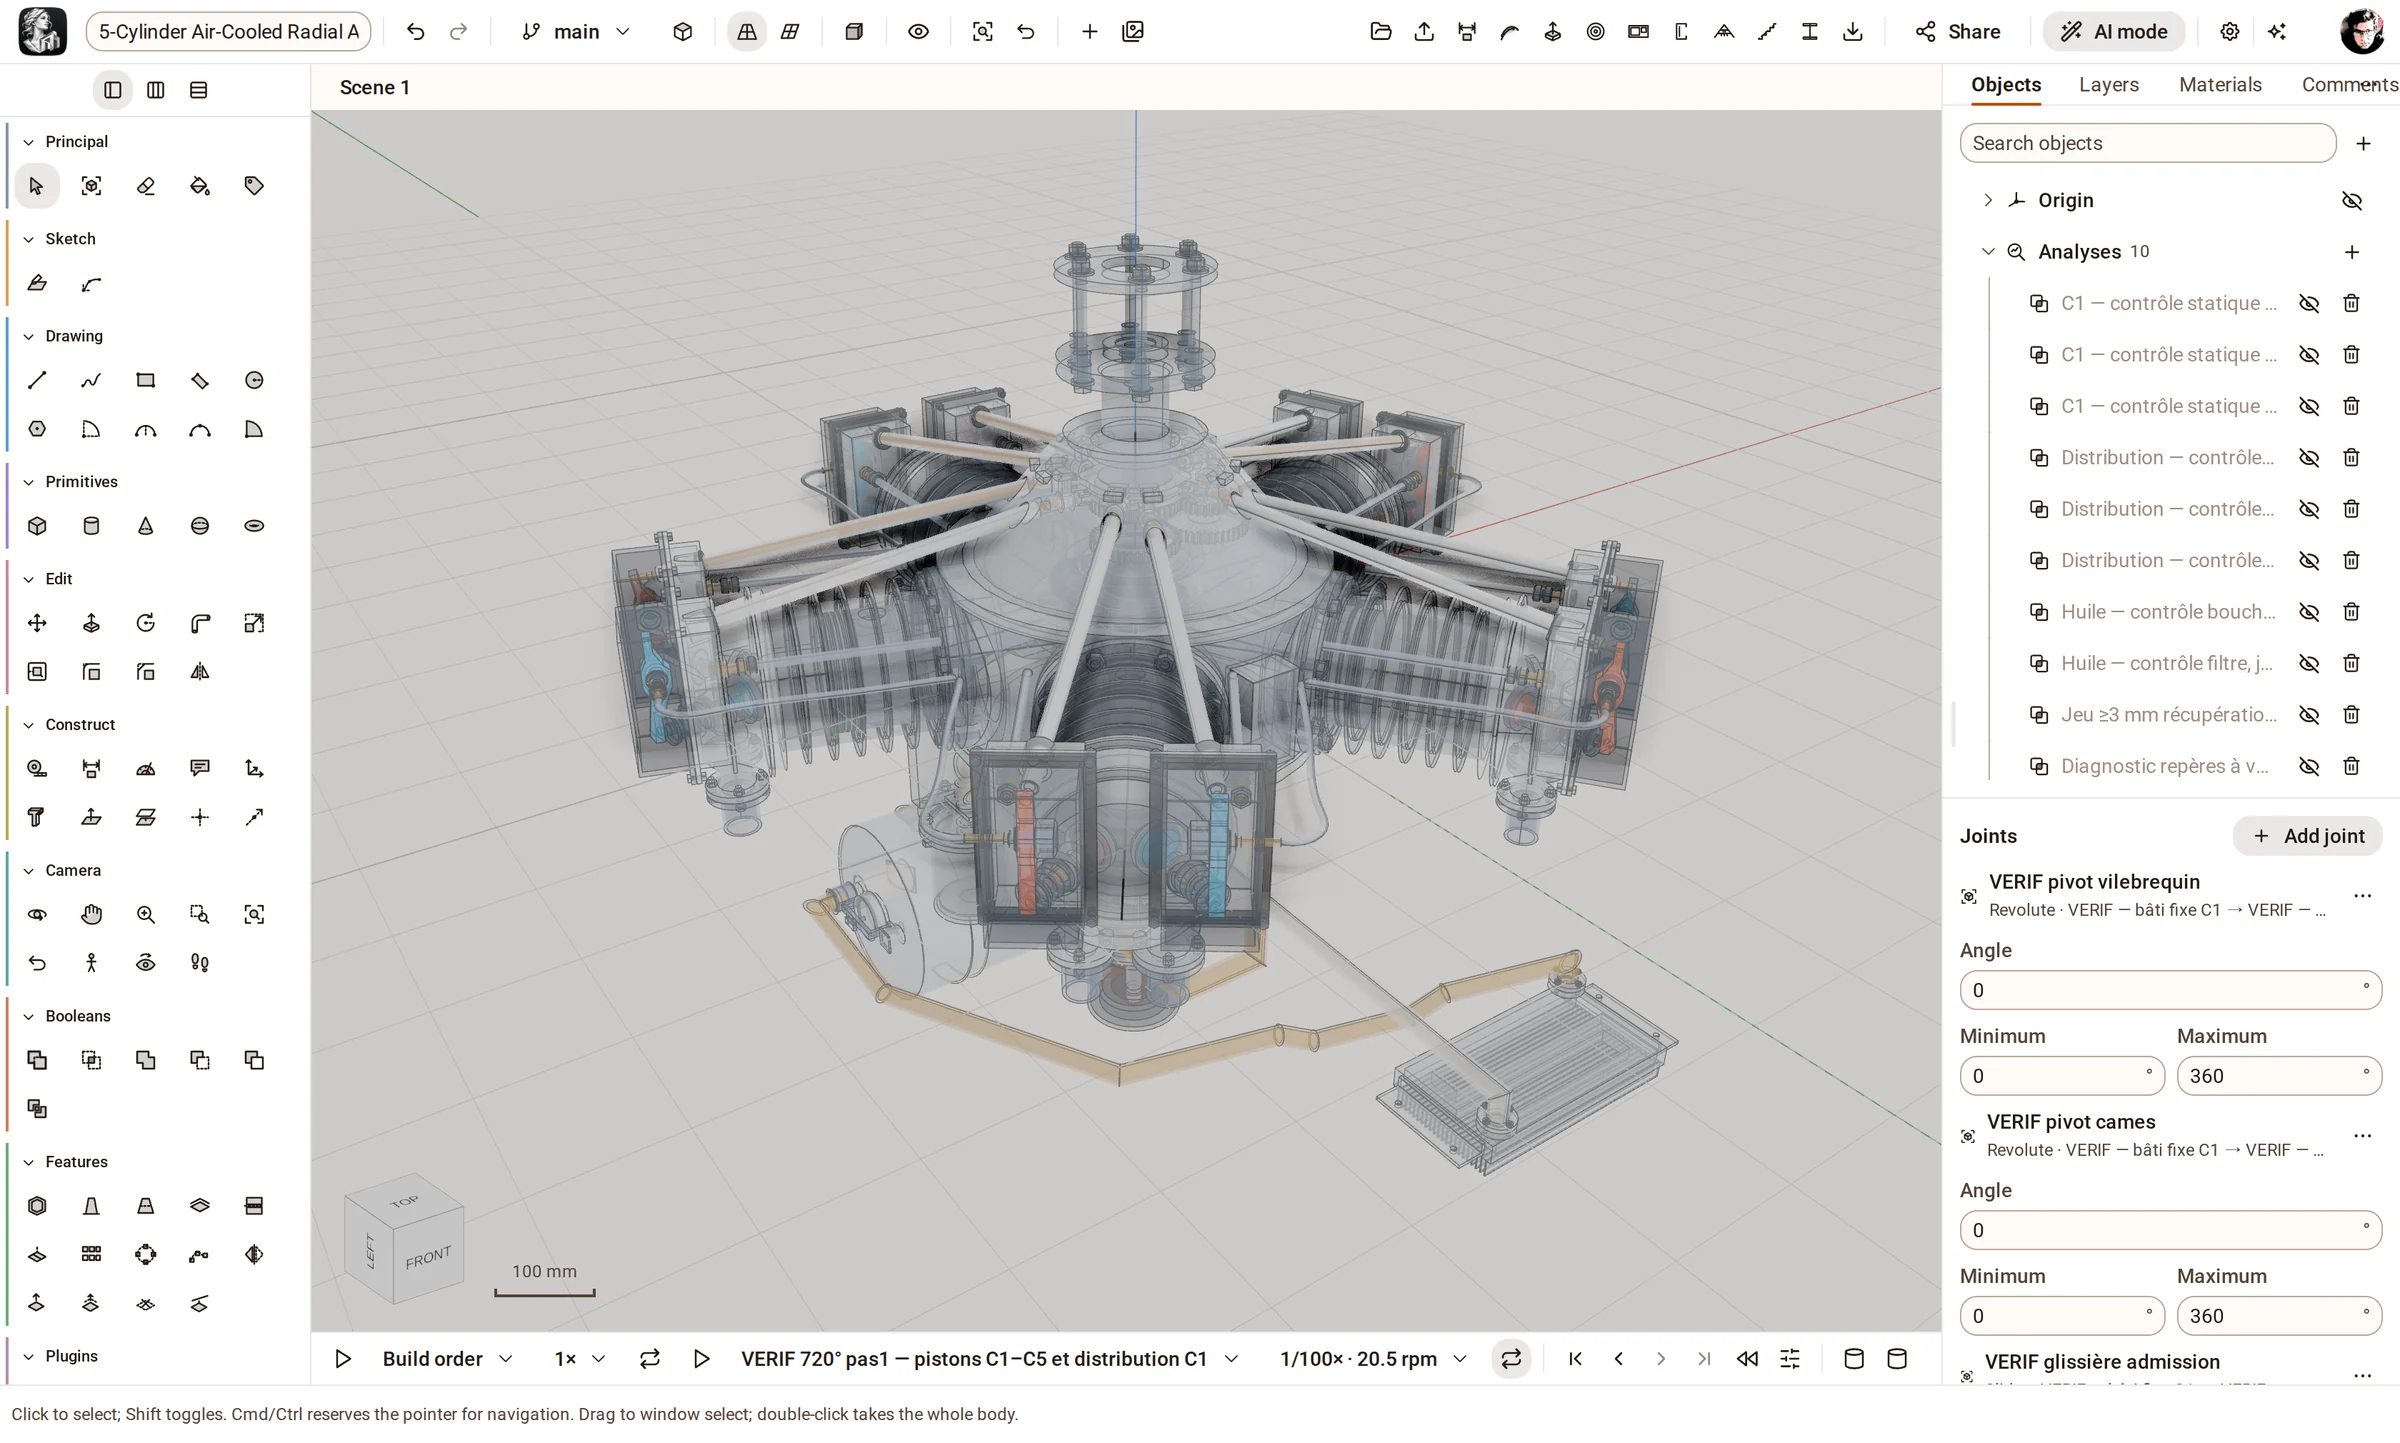2400x1443 pixels.
Task: Click Angle field of VERIF pivot vilebrequin
Action: 2171,990
